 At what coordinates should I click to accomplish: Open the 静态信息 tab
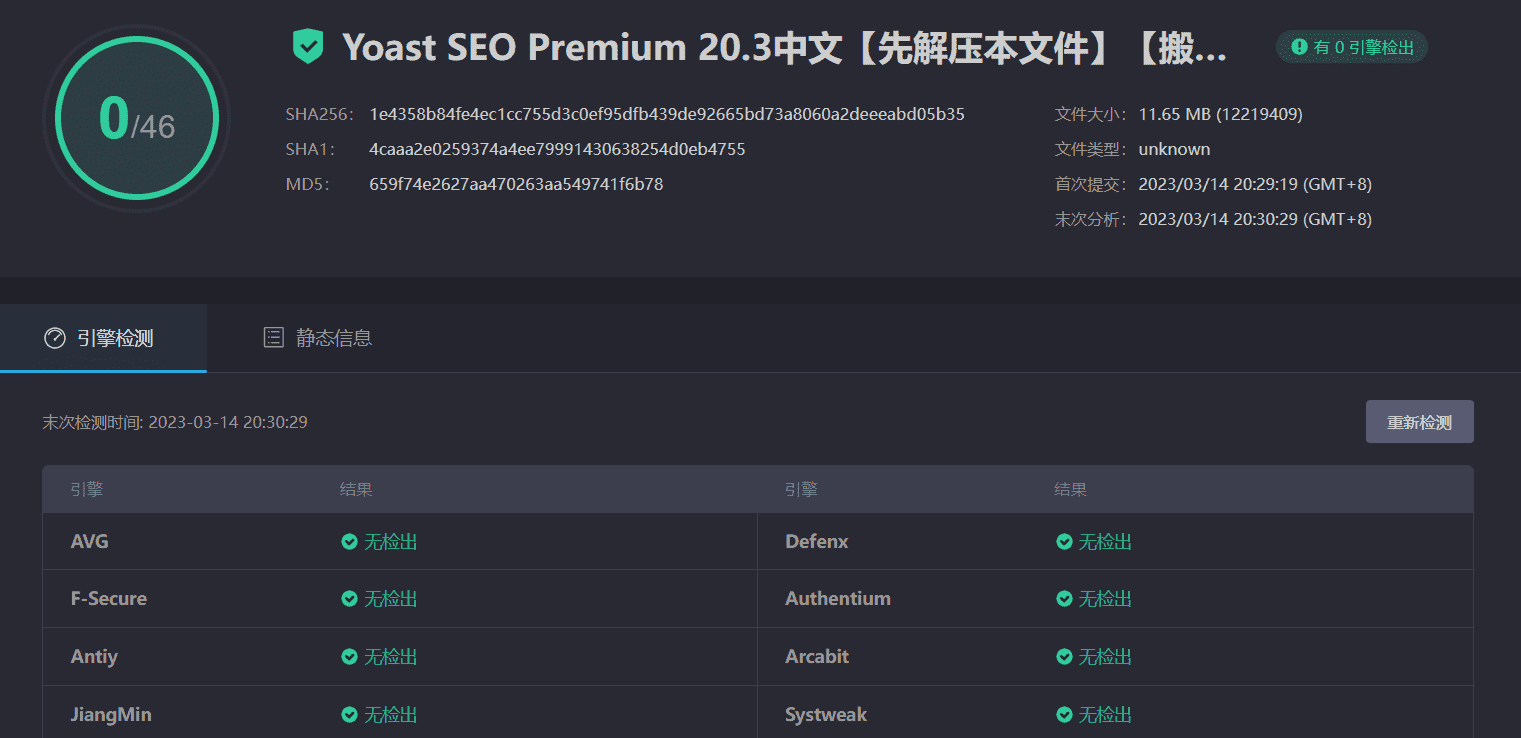coord(317,338)
